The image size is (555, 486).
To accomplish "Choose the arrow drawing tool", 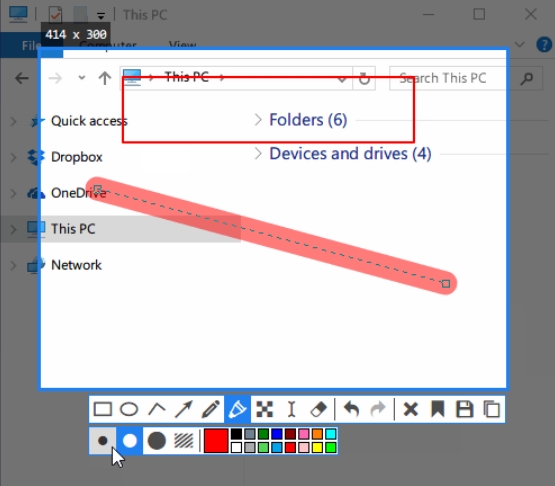I will (184, 410).
